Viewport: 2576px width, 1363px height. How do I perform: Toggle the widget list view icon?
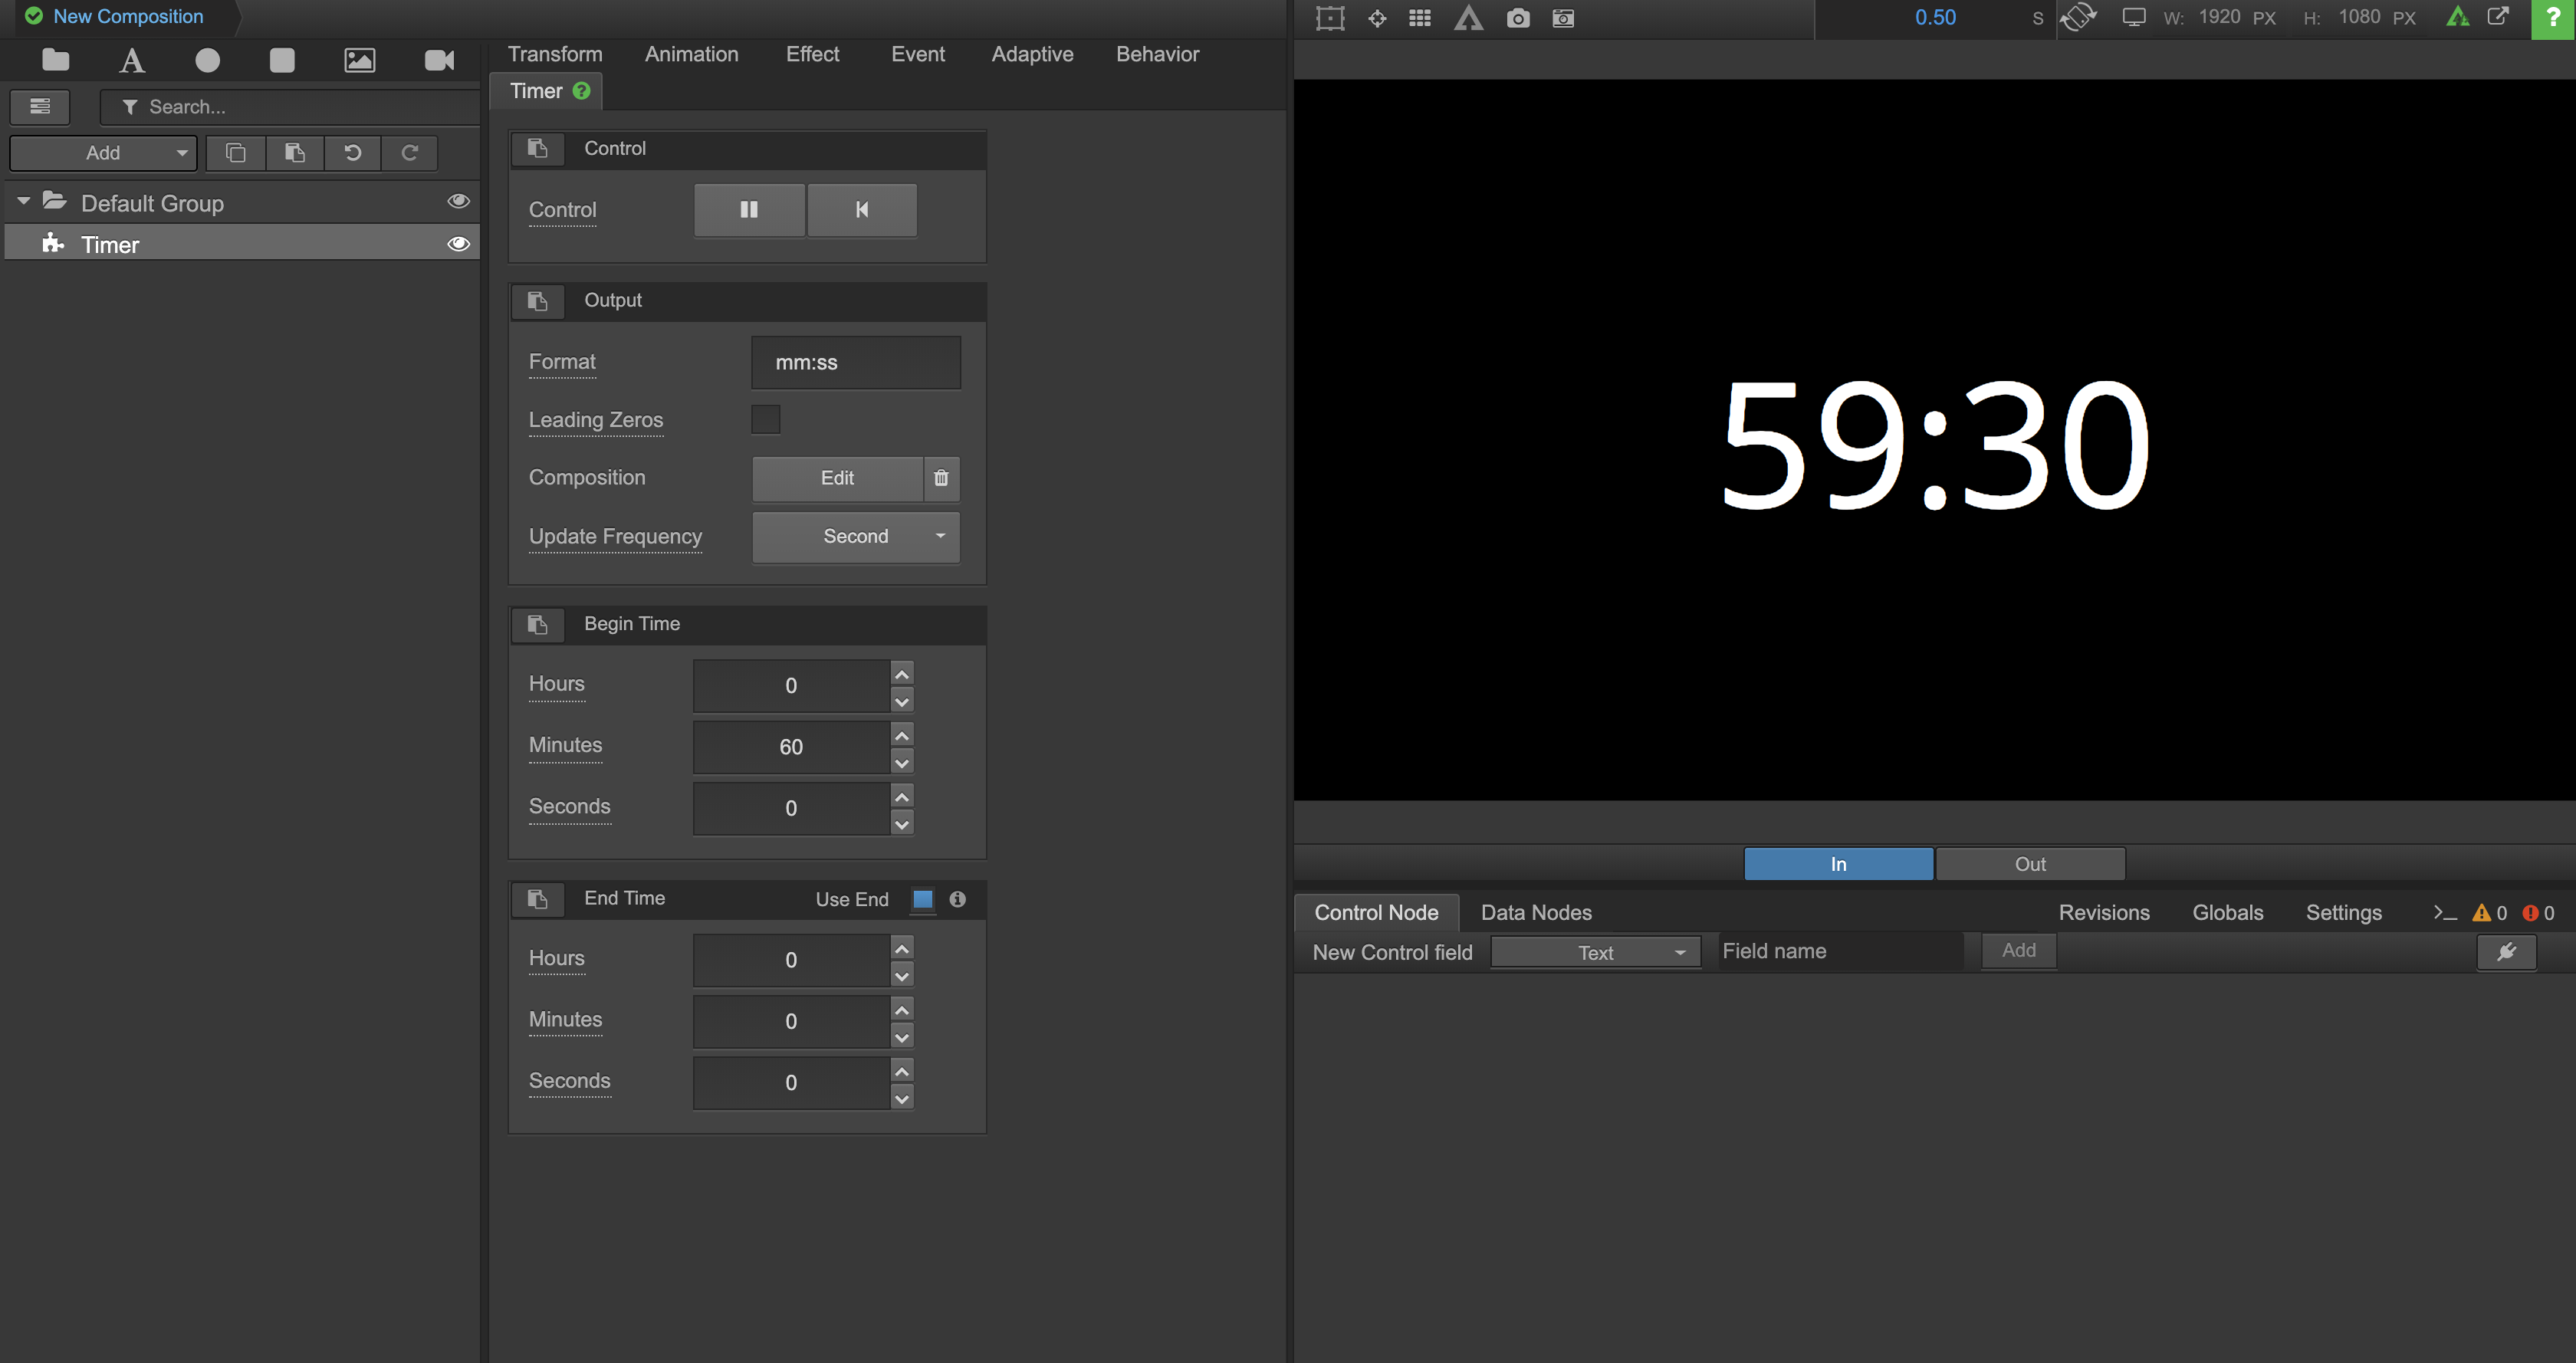coord(40,106)
